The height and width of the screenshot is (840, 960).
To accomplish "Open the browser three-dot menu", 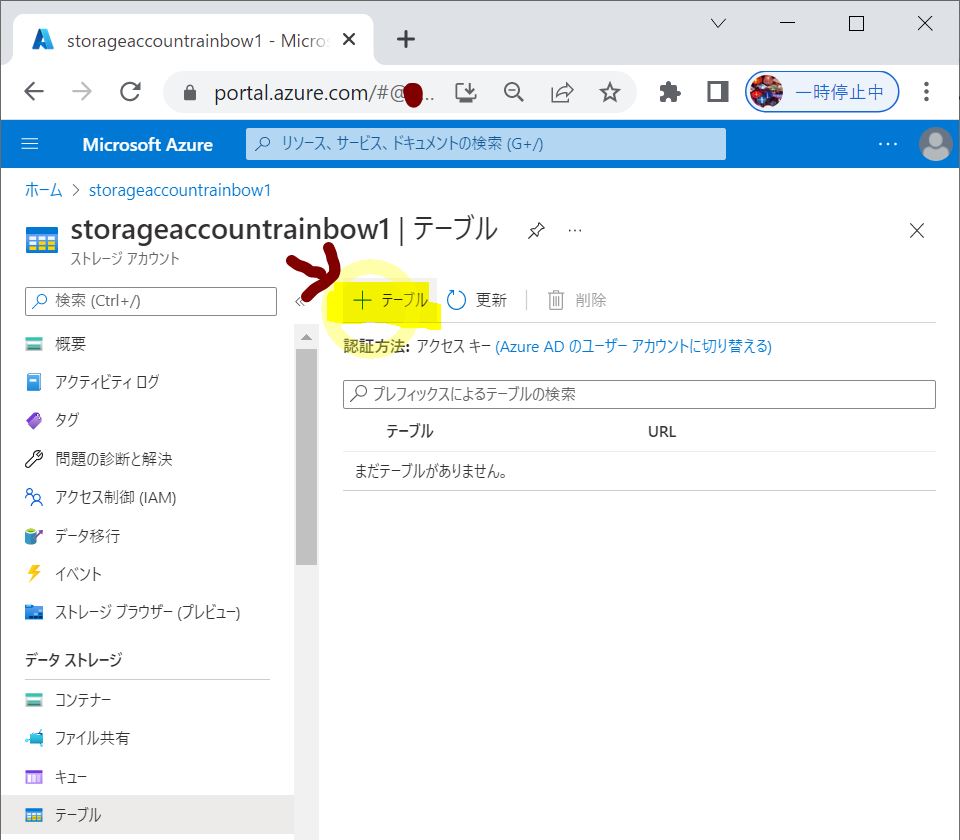I will coord(926,92).
